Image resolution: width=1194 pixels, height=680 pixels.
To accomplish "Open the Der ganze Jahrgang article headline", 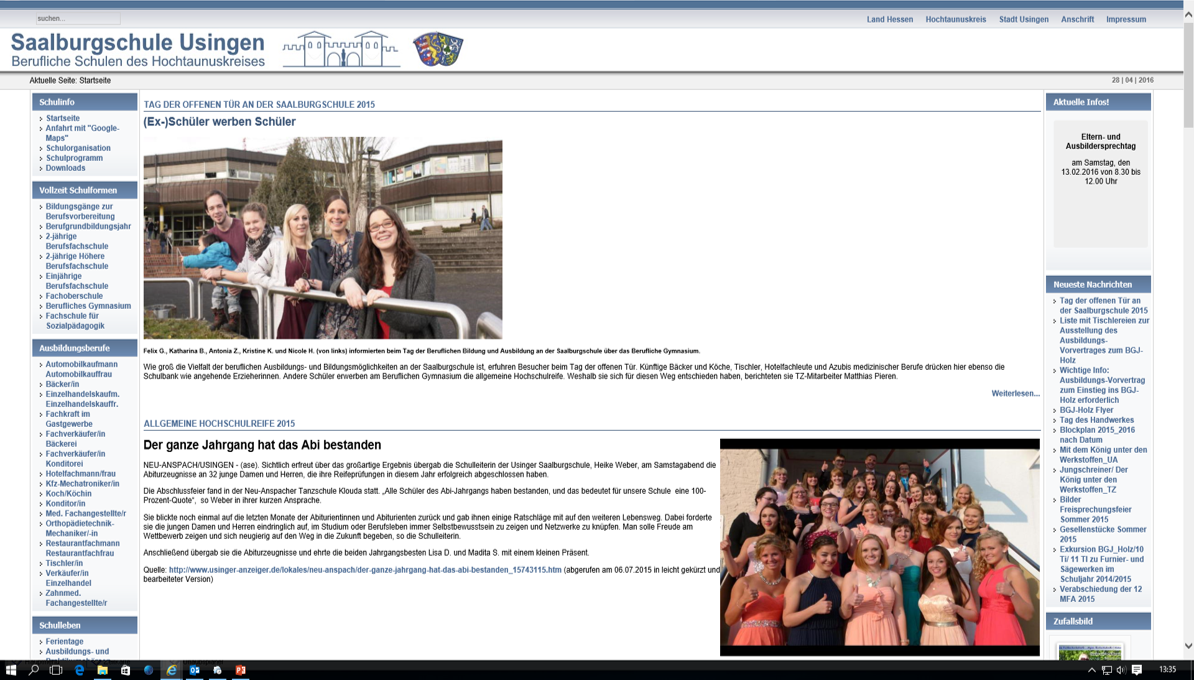I will [x=262, y=445].
